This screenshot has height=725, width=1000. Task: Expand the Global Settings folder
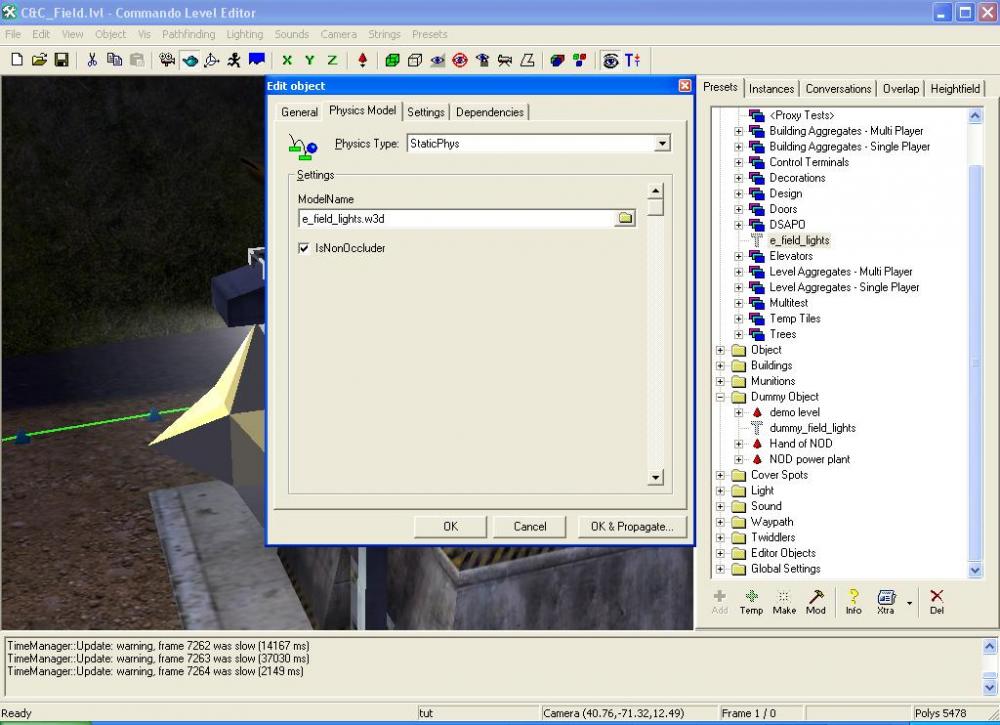(720, 569)
